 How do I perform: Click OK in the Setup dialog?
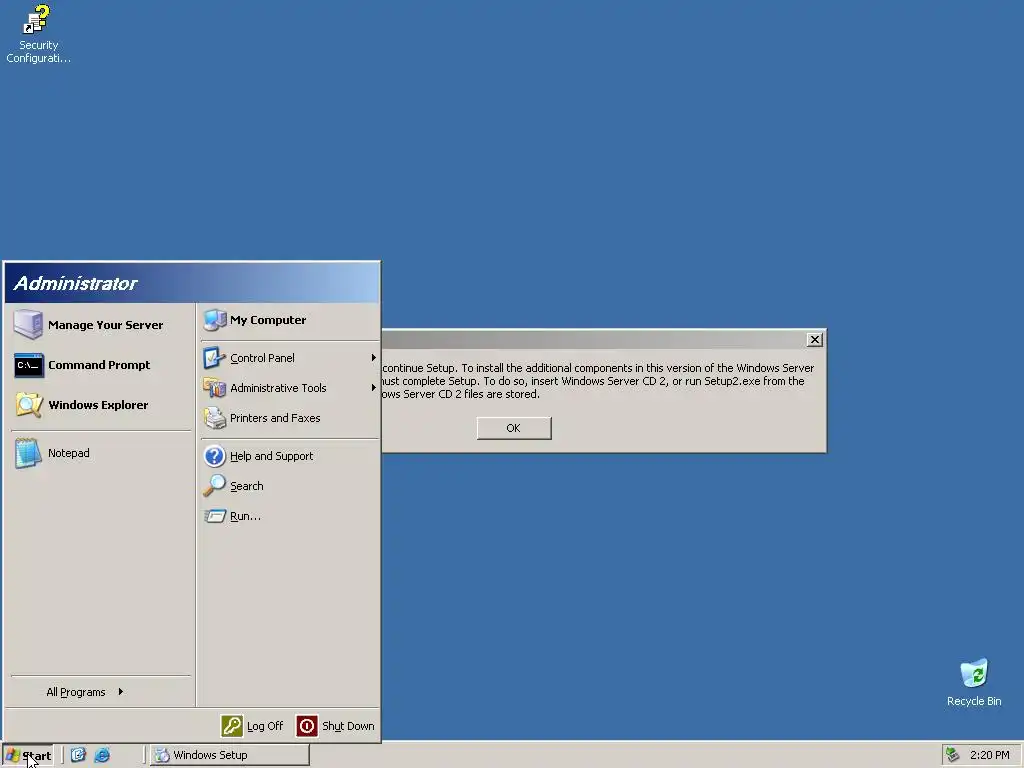[x=514, y=428]
